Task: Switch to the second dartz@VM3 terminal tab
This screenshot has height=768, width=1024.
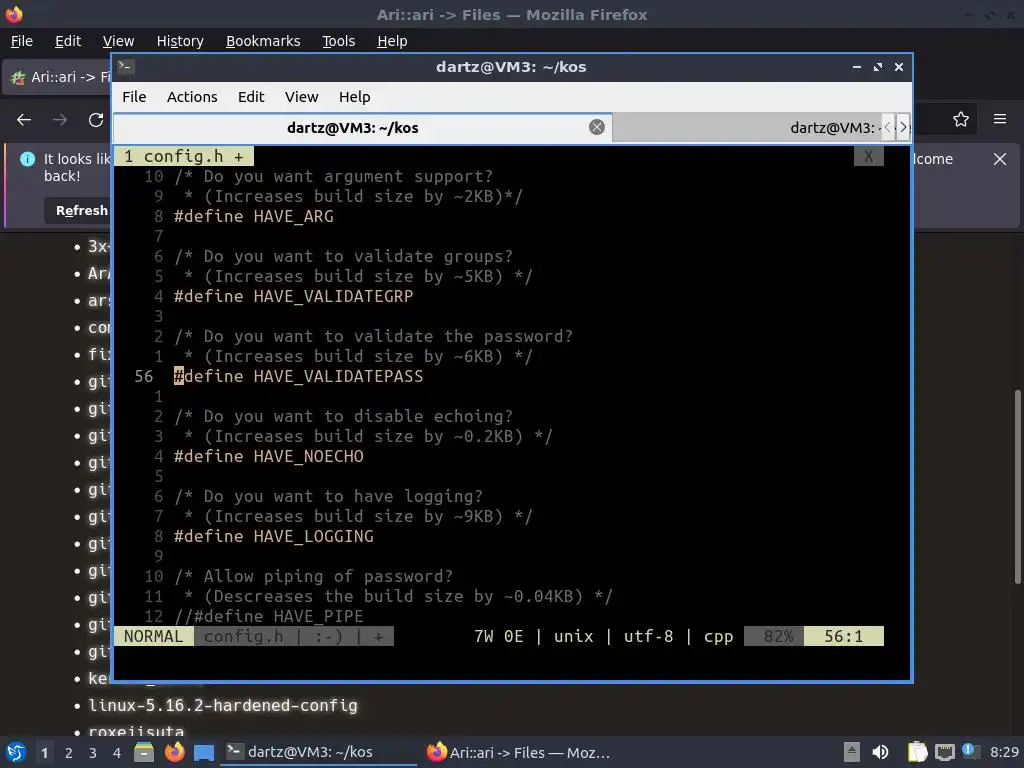Action: (x=746, y=127)
